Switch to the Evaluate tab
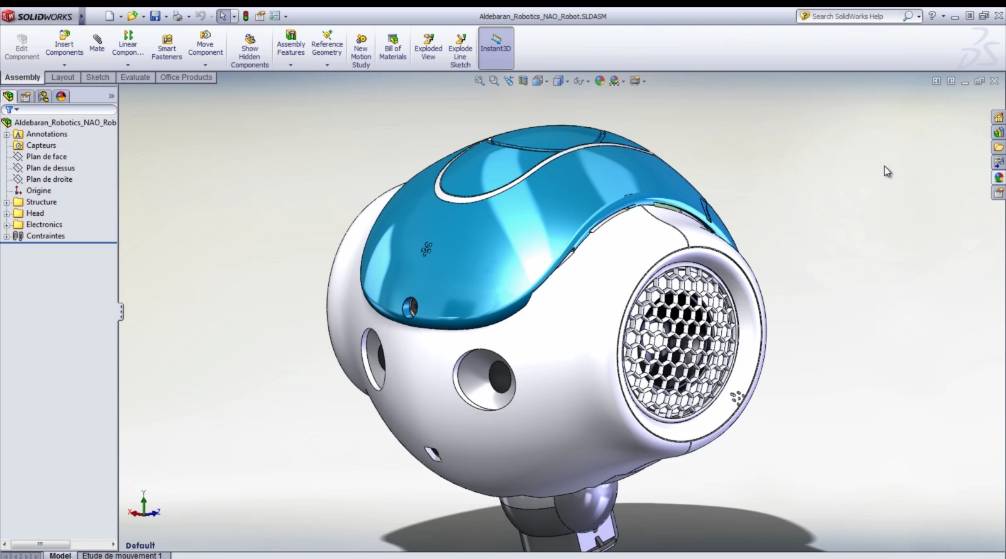1006x559 pixels. (x=135, y=77)
